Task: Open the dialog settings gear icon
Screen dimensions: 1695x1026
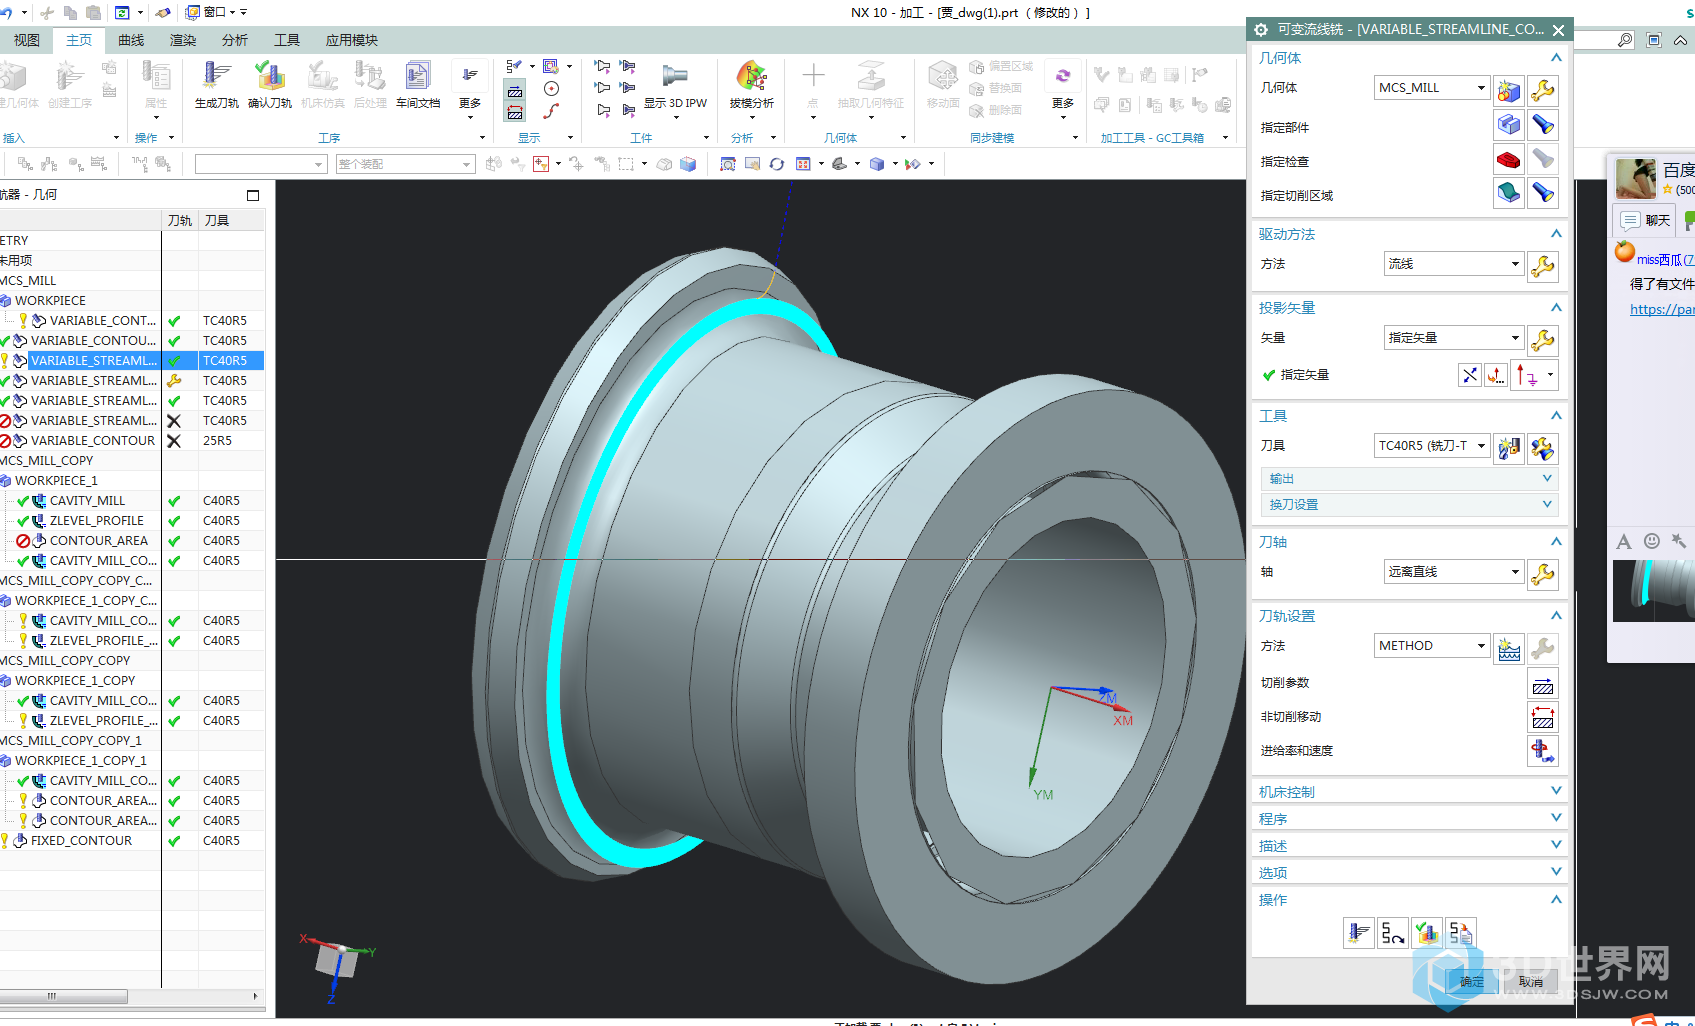Action: (x=1261, y=30)
